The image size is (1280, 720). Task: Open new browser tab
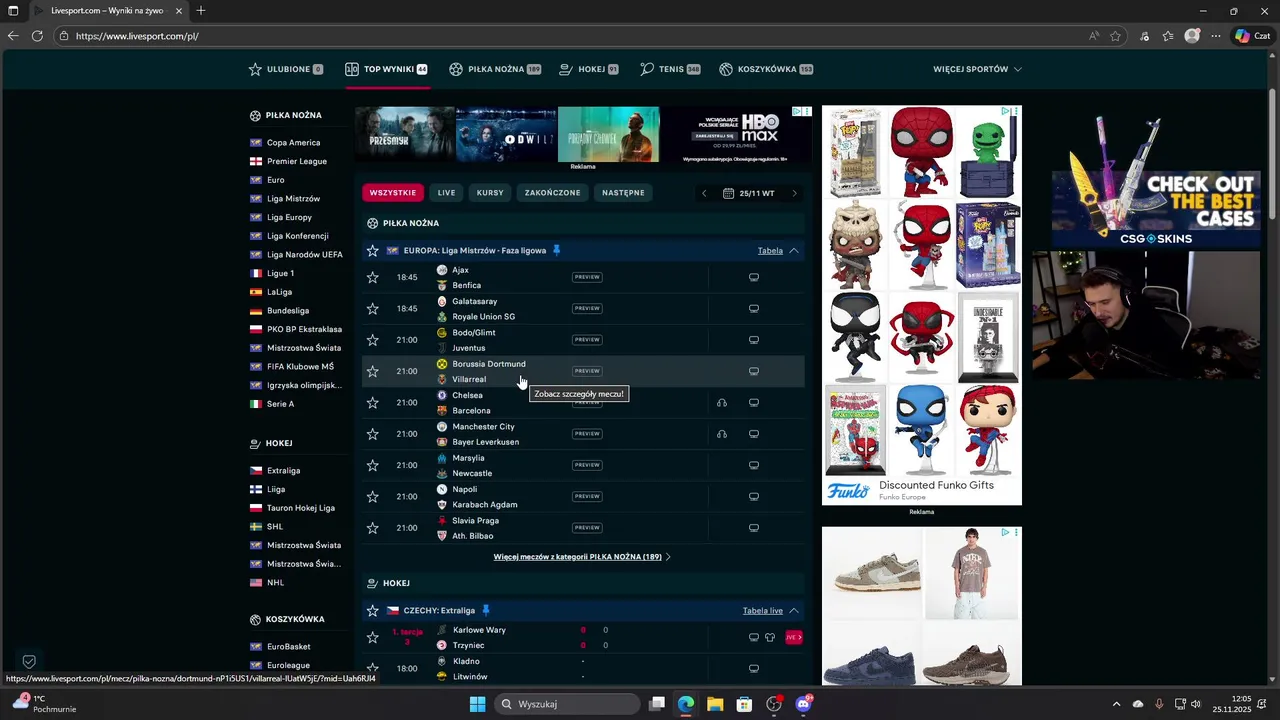coord(201,11)
